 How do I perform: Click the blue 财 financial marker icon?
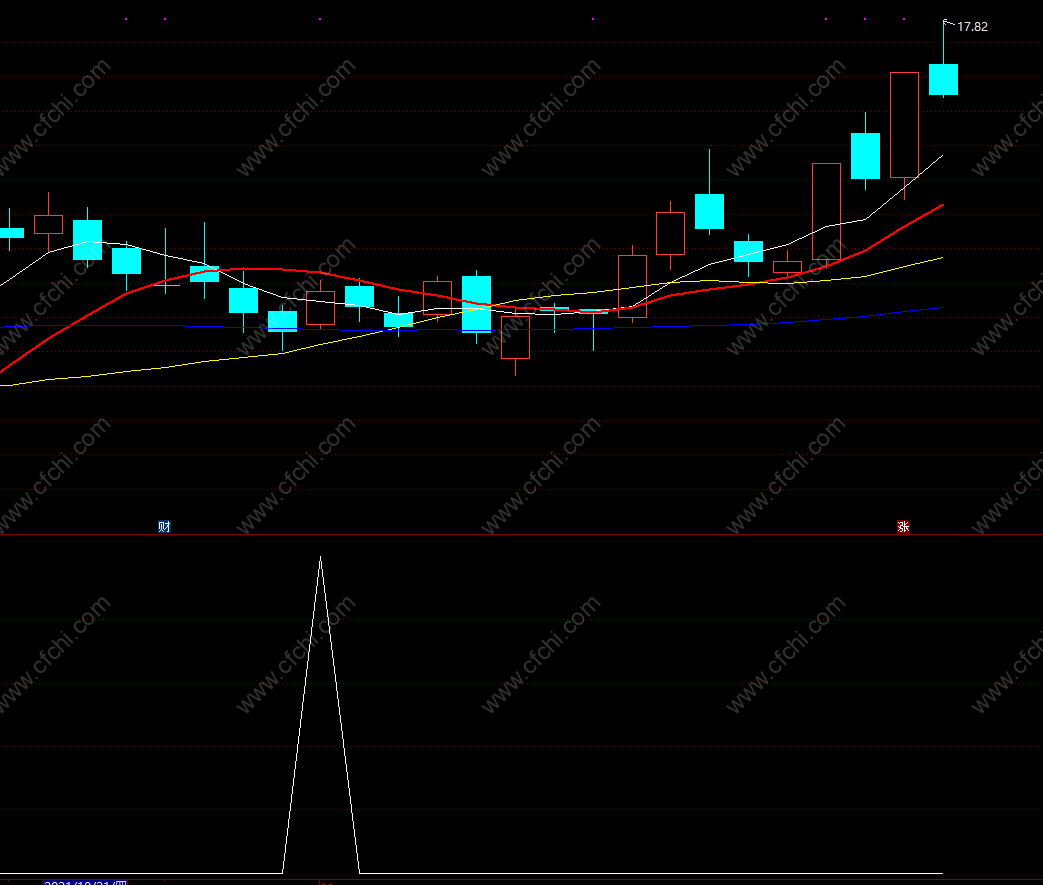click(164, 526)
